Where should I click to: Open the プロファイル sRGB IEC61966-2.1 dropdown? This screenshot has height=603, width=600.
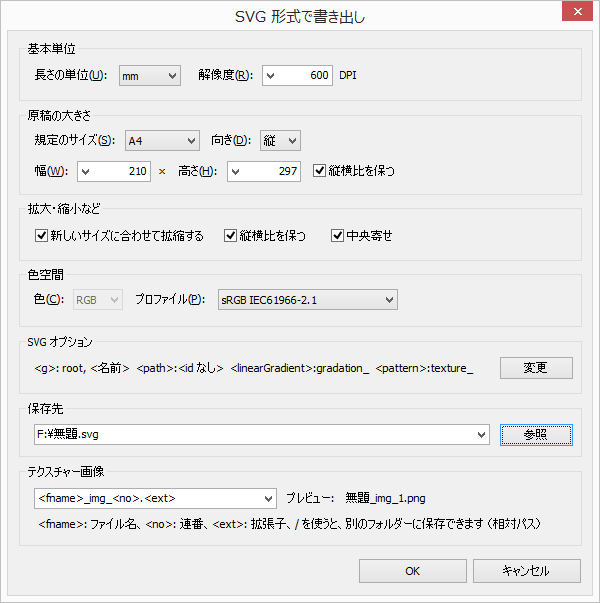[308, 300]
